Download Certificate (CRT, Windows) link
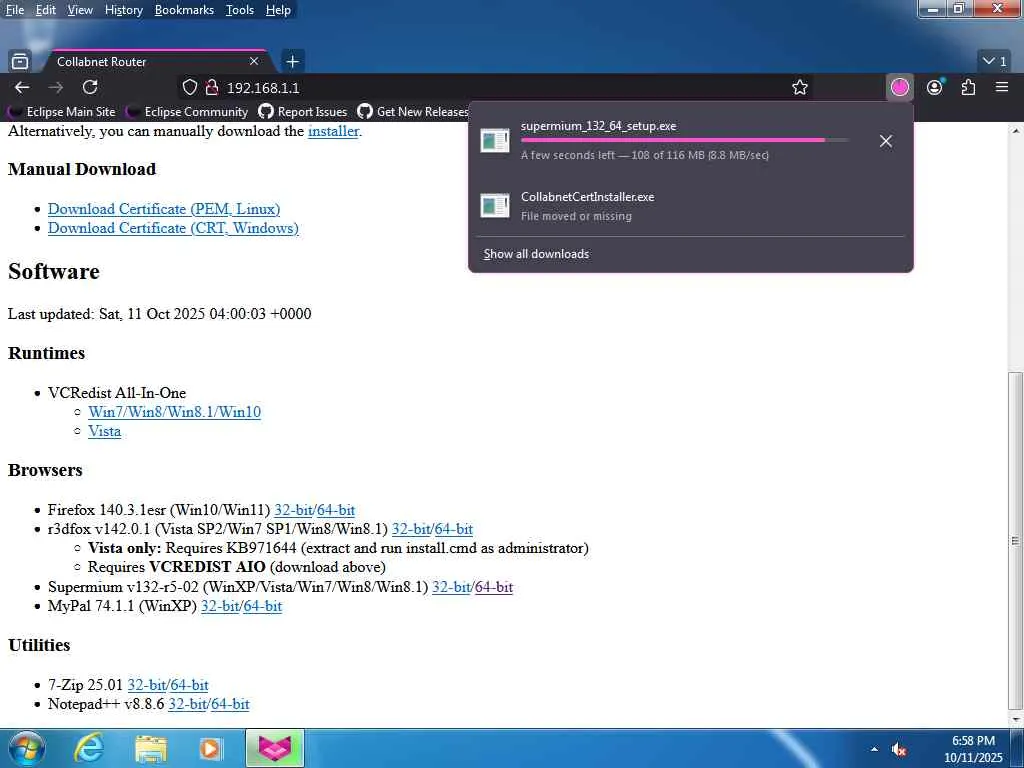Image resolution: width=1024 pixels, height=768 pixels. 173,228
